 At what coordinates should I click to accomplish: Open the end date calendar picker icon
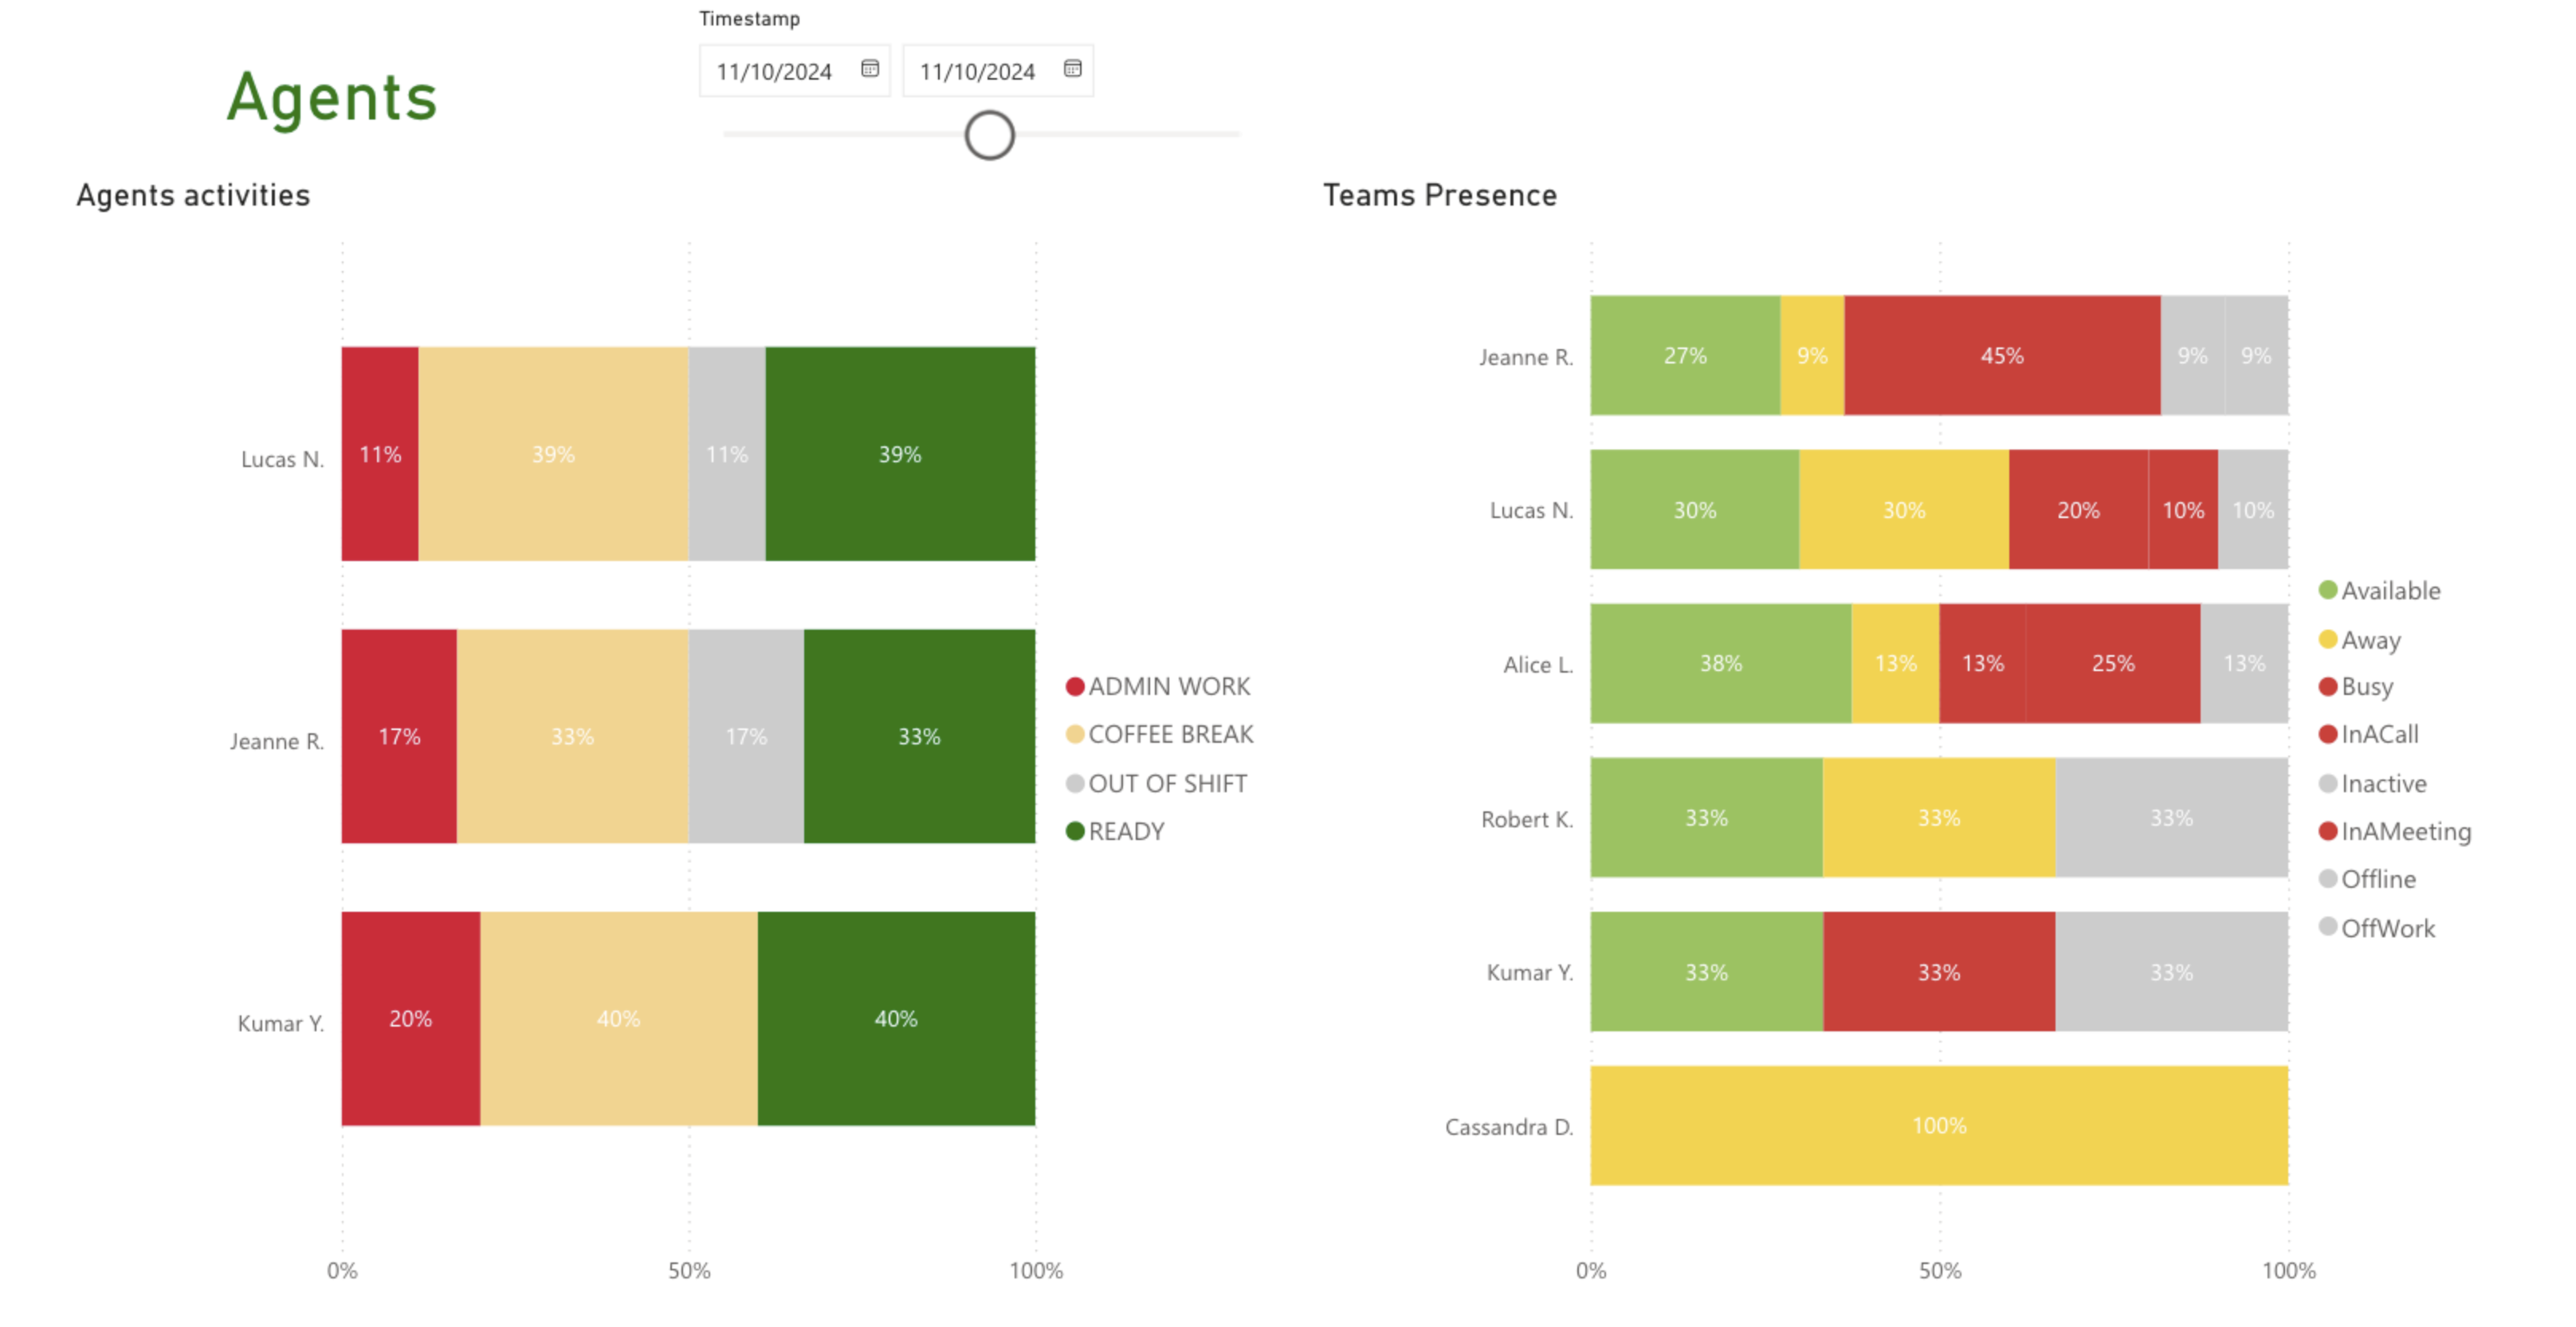click(x=1073, y=69)
